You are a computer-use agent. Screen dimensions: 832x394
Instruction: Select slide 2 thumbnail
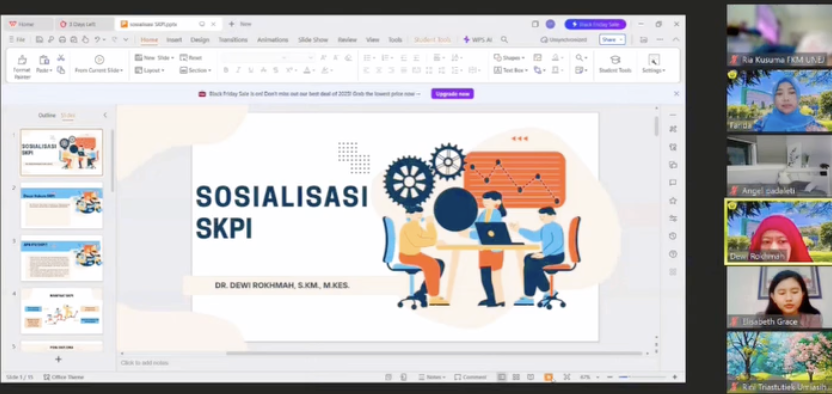(x=62, y=205)
